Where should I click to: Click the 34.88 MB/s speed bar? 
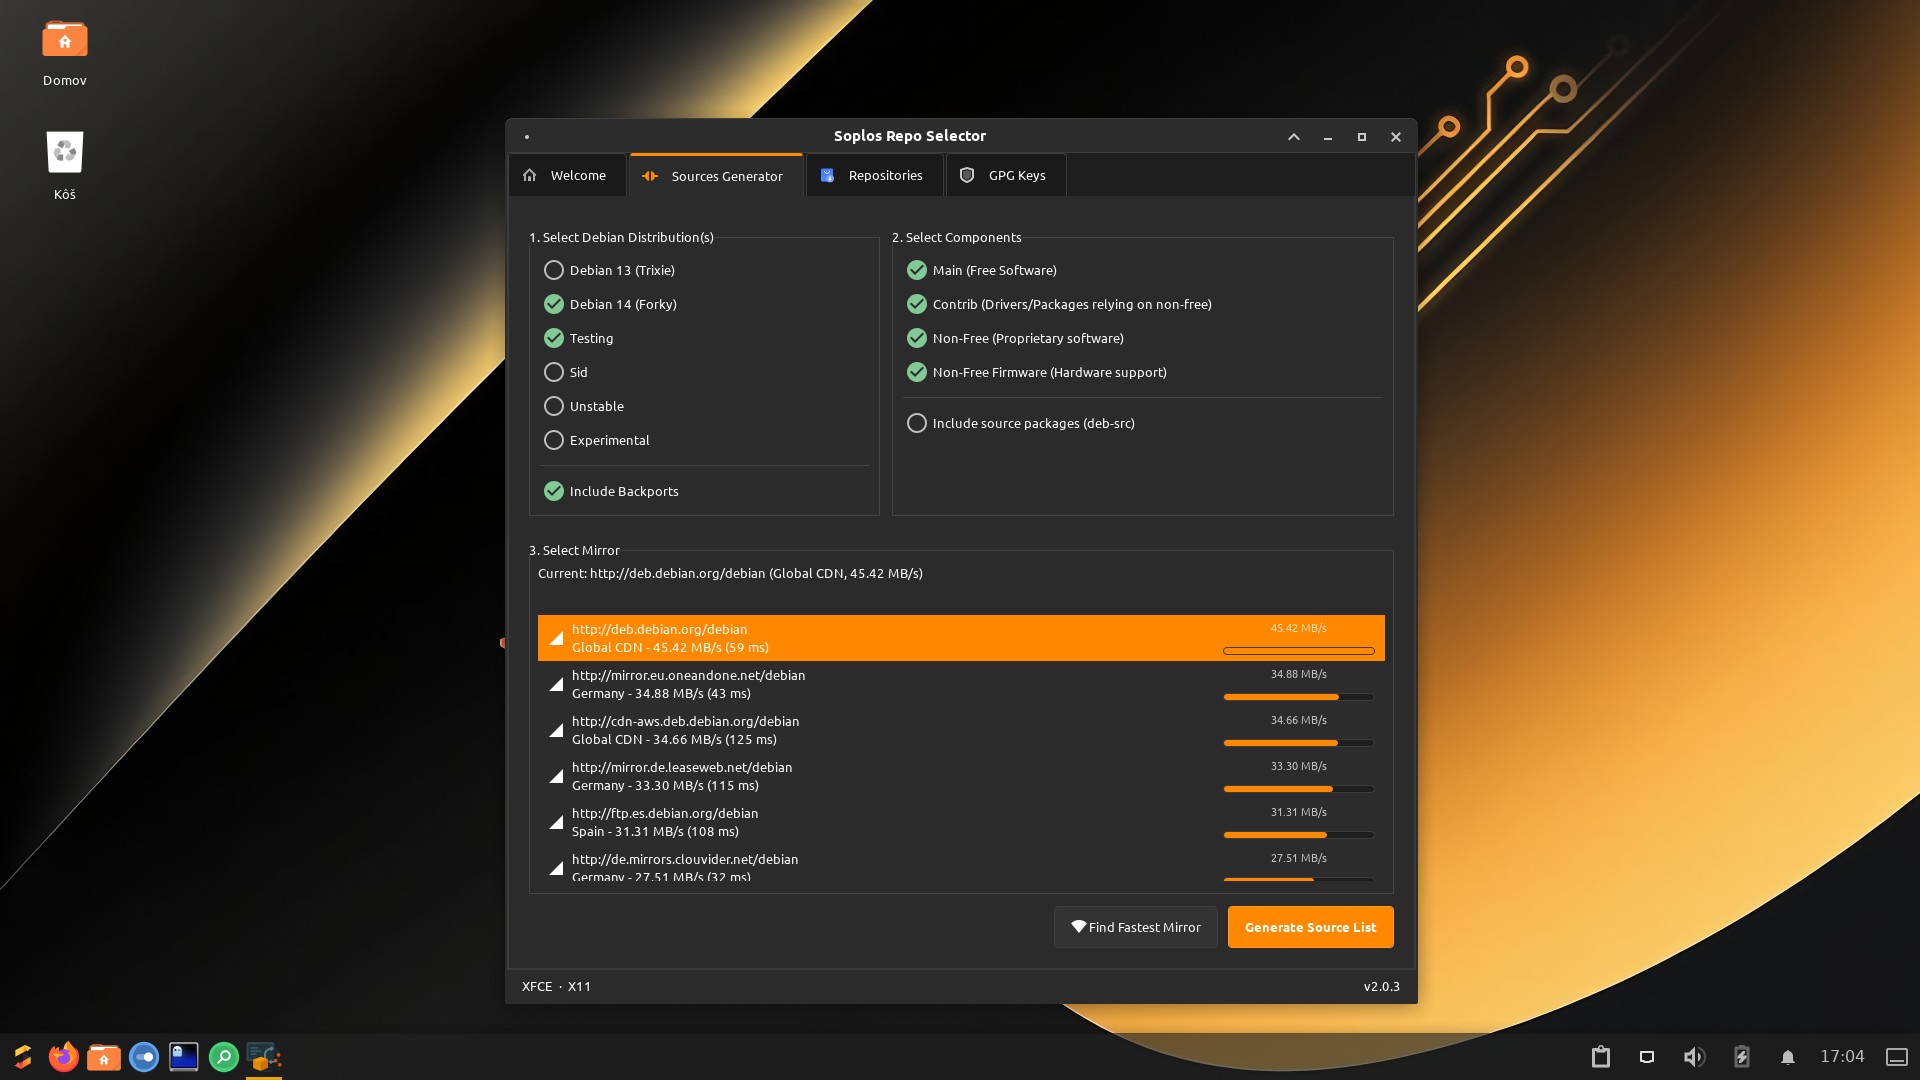click(1299, 697)
